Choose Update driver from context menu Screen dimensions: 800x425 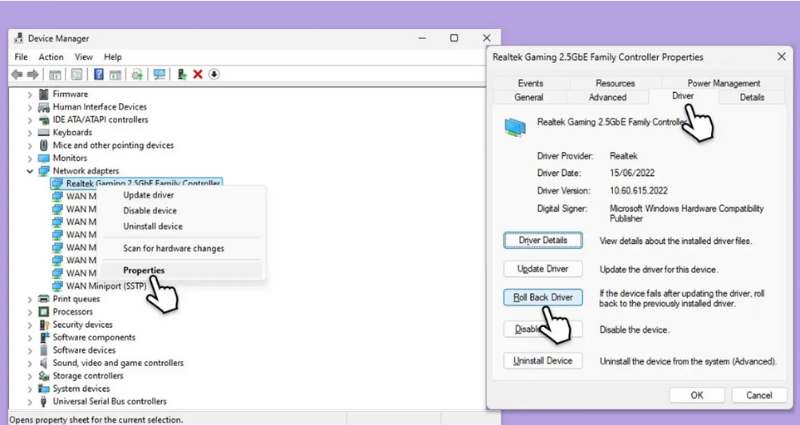pyautogui.click(x=148, y=195)
